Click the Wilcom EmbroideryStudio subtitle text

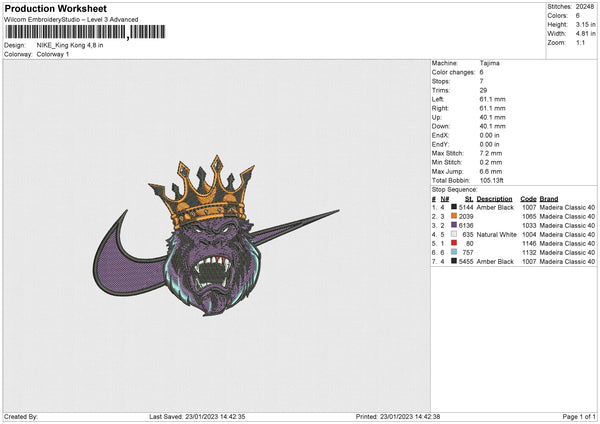(71, 20)
